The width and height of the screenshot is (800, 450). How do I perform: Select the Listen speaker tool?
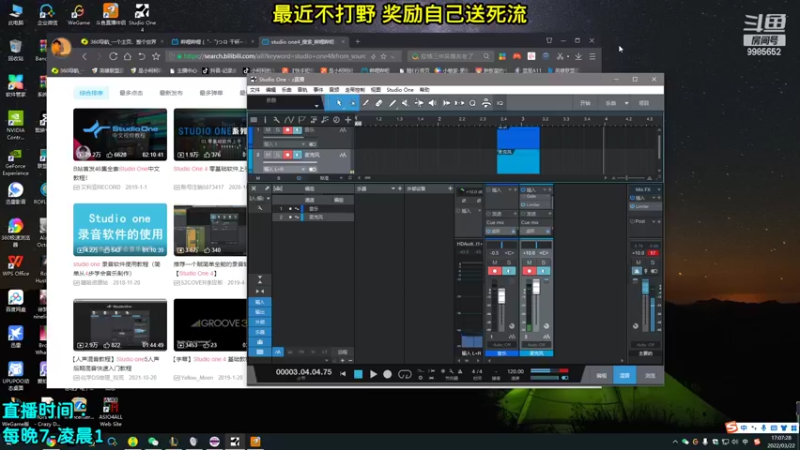pos(433,103)
